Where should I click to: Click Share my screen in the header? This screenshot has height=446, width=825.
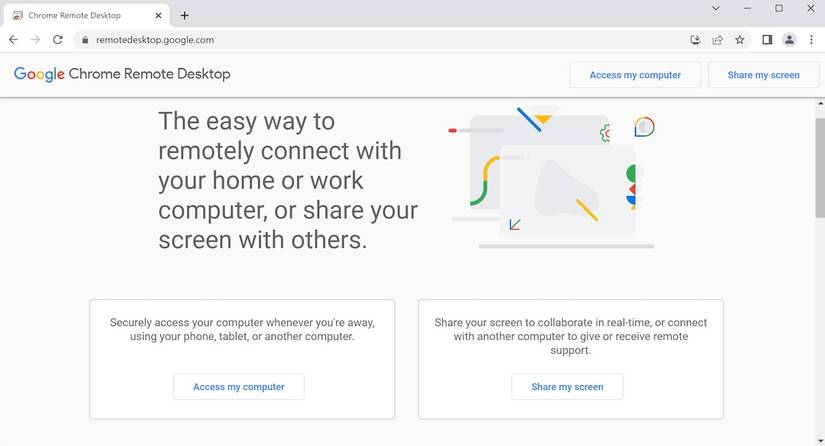[763, 75]
